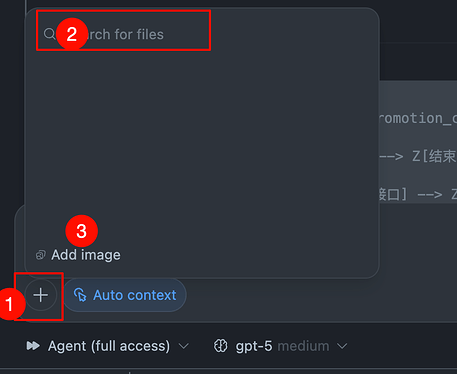Focus the Search for files field
This screenshot has height=374, width=457.
tap(123, 34)
